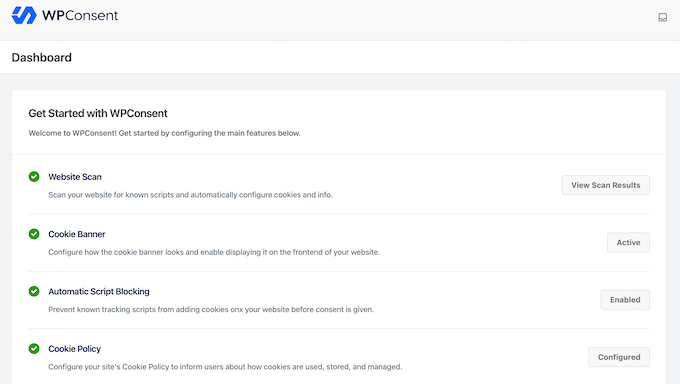The height and width of the screenshot is (384, 680).
Task: Click the Automatic Script Blocking title
Action: coord(99,291)
